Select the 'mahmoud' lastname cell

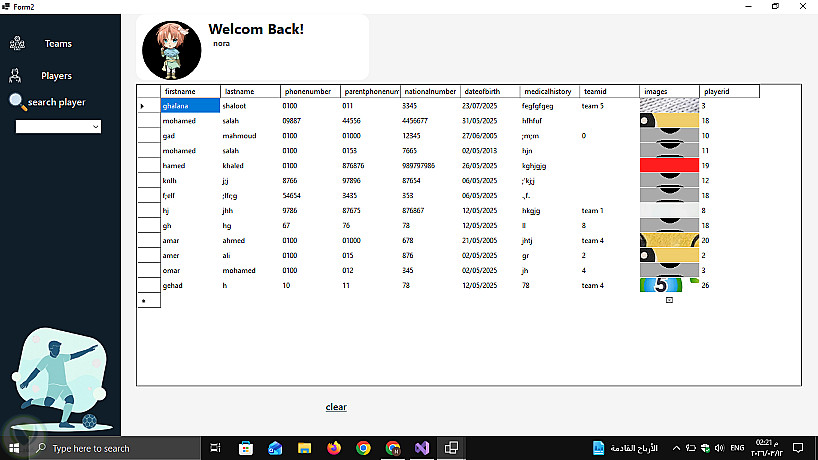[250, 136]
